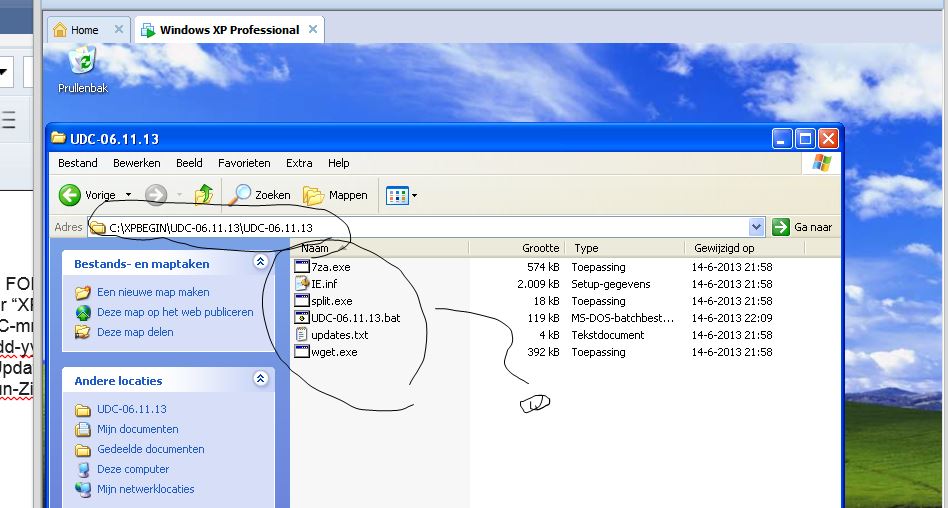The width and height of the screenshot is (948, 508).
Task: Click the Ga naar go button
Action: pos(802,227)
